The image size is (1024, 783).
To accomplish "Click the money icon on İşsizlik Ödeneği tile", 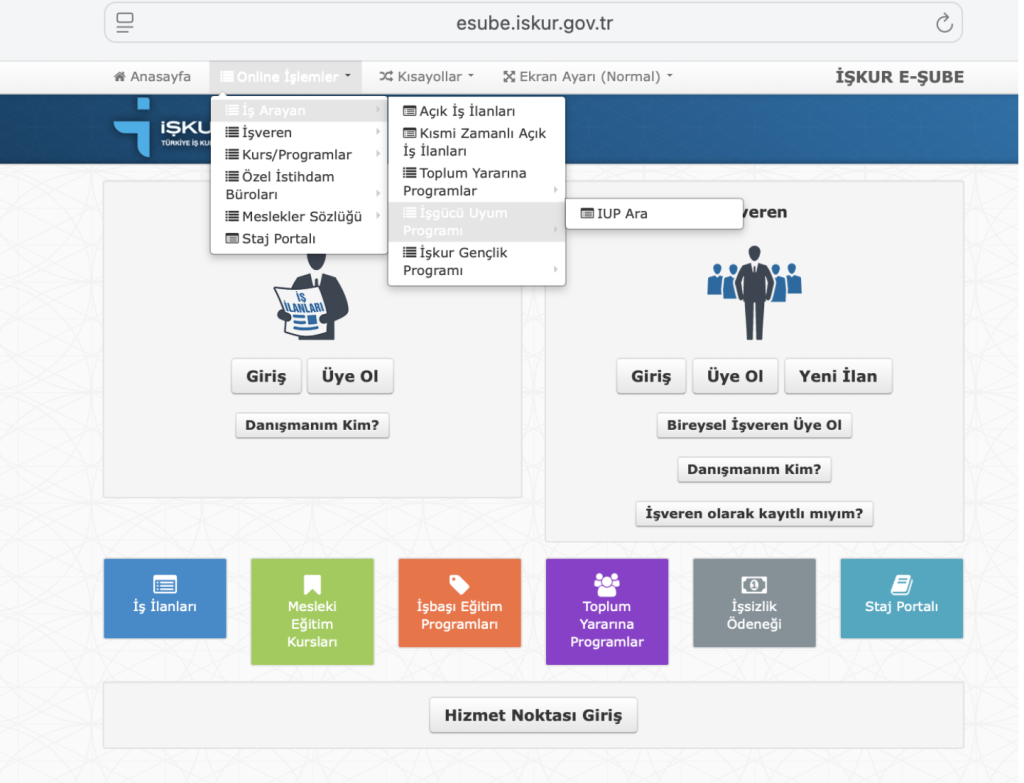I will coord(754,584).
